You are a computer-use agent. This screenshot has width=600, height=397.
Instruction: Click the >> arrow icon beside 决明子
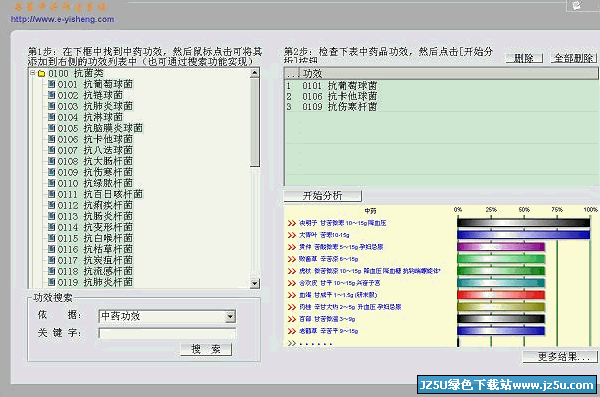(292, 223)
